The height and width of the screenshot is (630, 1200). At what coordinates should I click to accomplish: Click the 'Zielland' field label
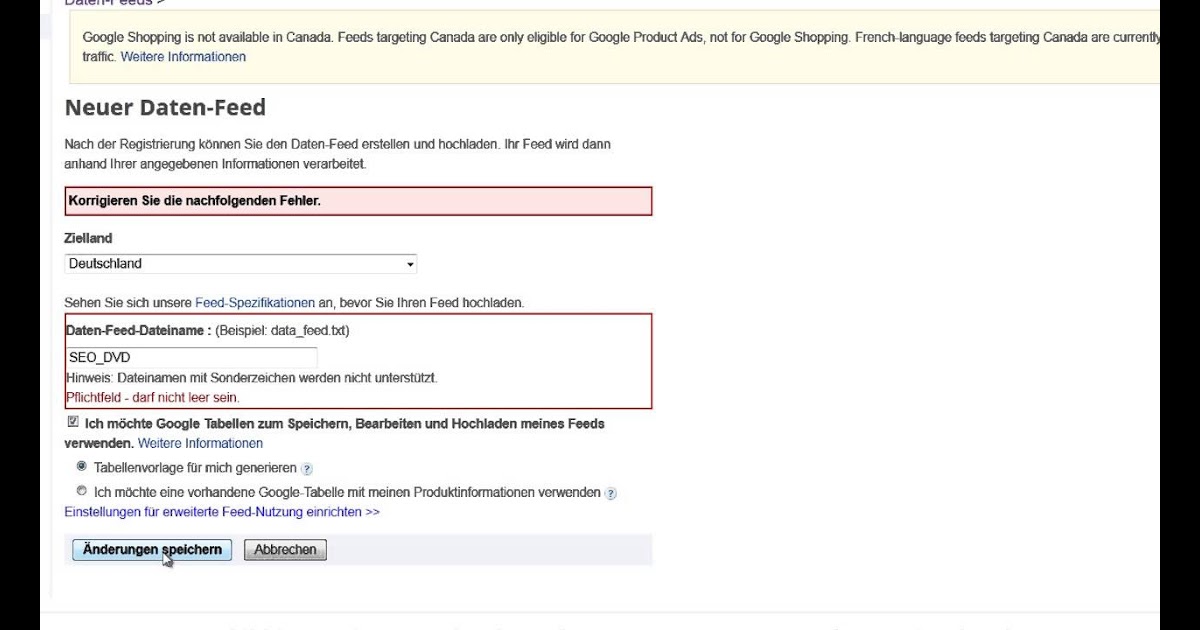coord(88,238)
